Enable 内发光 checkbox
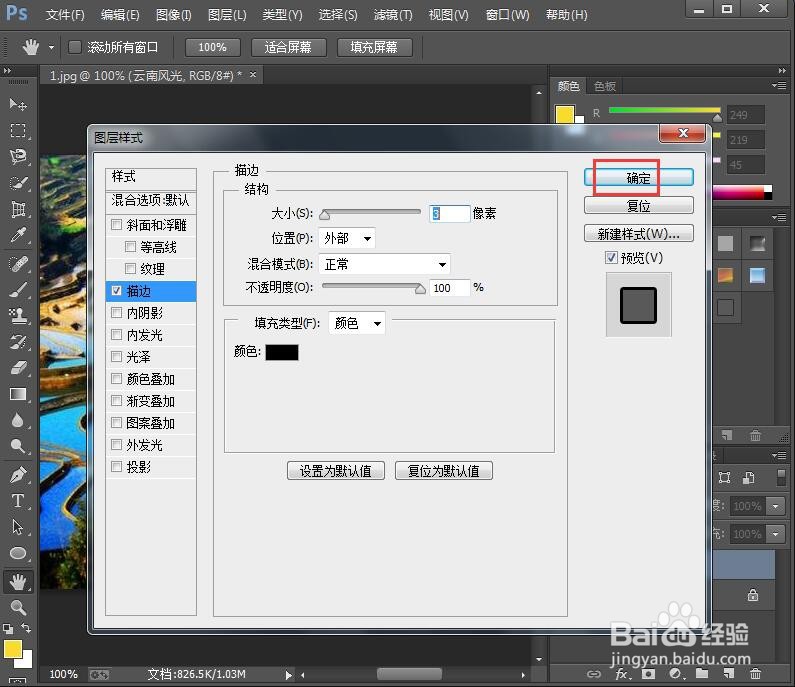 (117, 335)
